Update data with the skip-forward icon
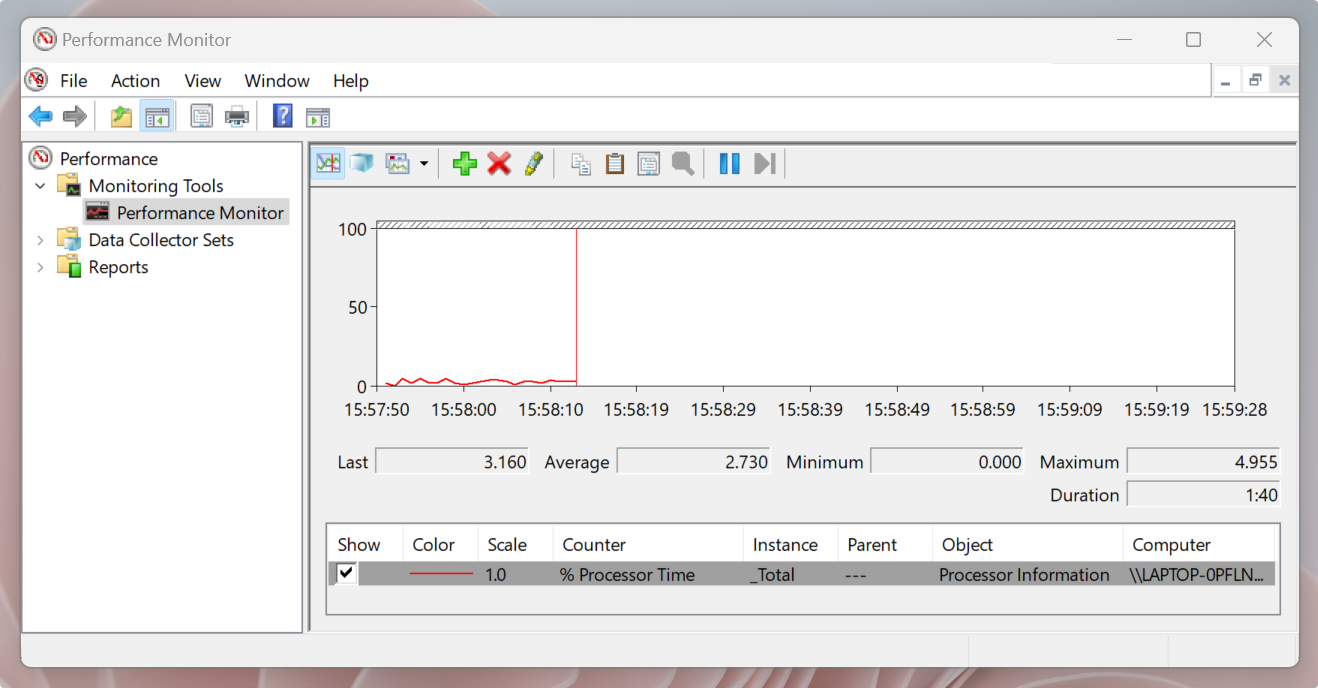The height and width of the screenshot is (688, 1318). (765, 163)
